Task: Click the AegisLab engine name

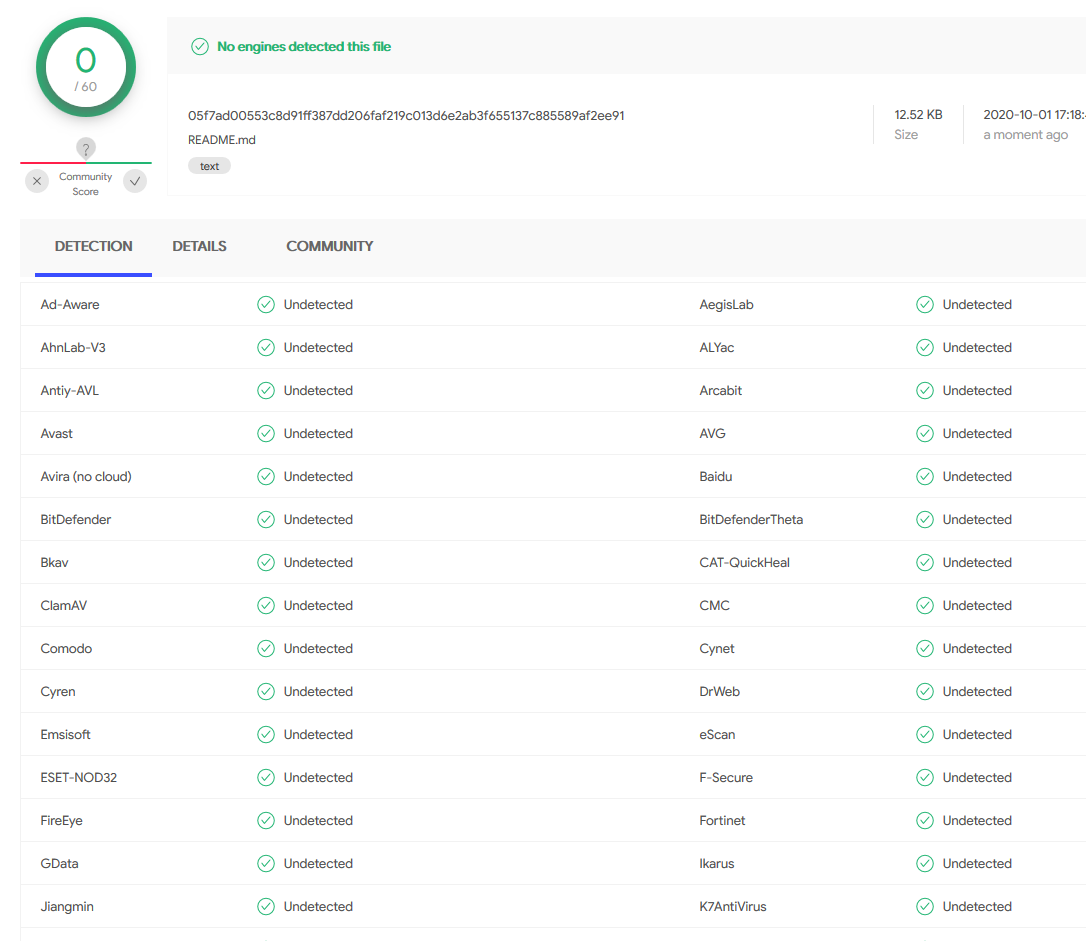Action: (727, 305)
